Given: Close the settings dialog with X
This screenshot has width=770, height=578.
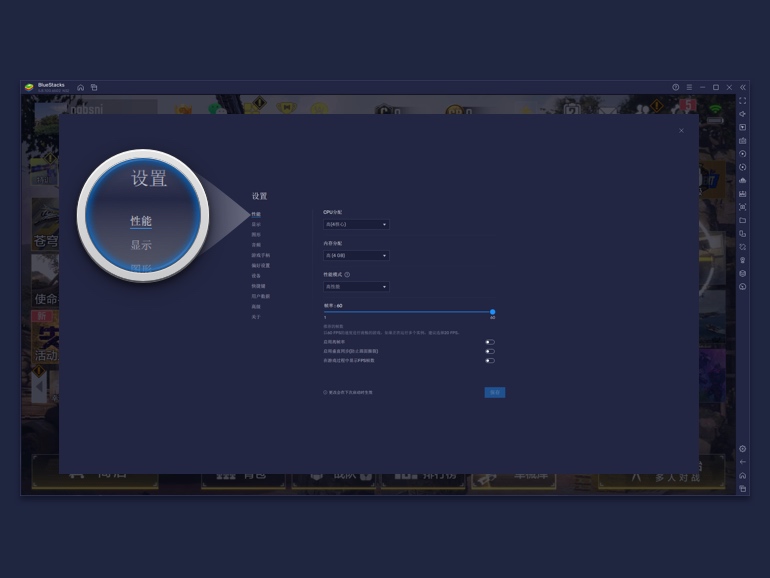Looking at the screenshot, I should [x=681, y=130].
